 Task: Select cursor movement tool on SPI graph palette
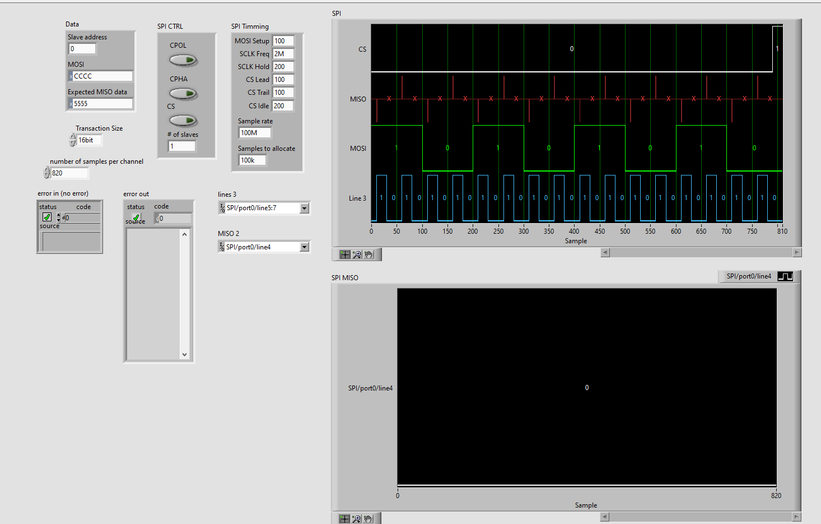345,254
